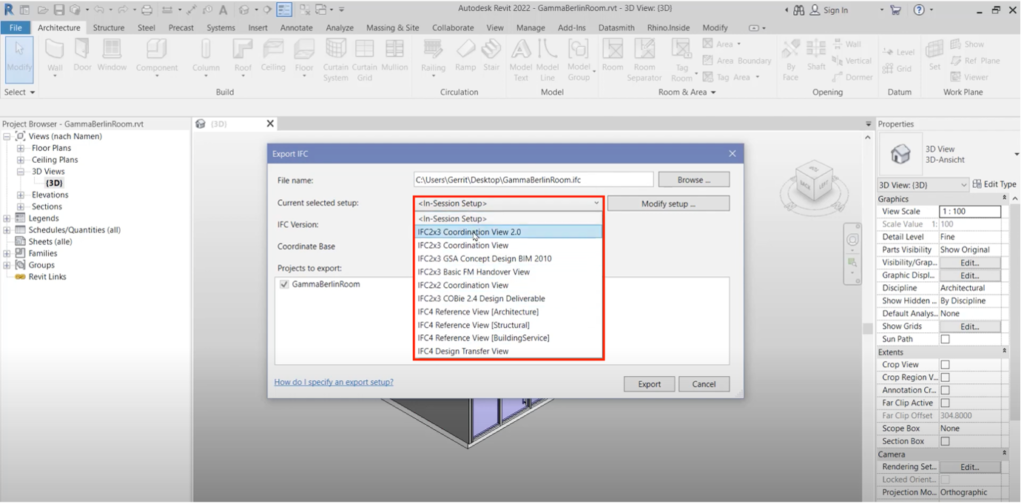Select the Railing tool icon

click(x=433, y=49)
